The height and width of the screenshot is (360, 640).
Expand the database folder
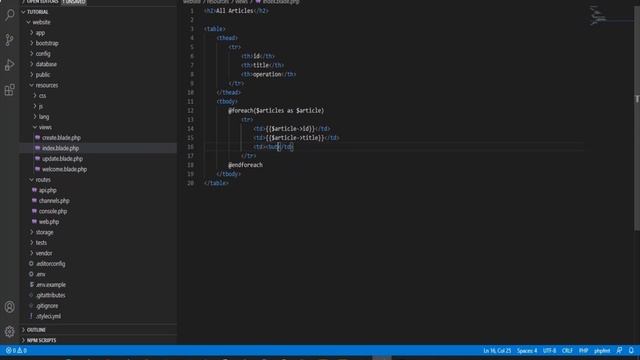point(46,64)
